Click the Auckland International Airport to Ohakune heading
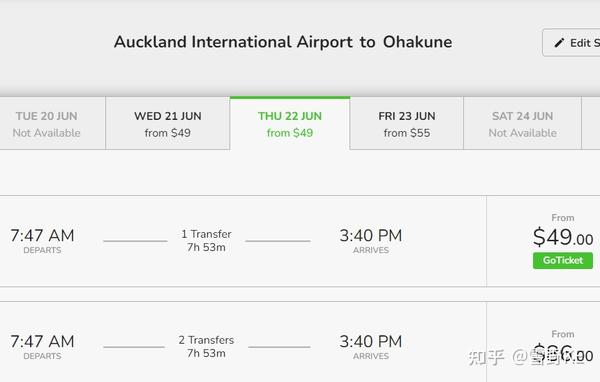This screenshot has height=382, width=600. tap(283, 42)
